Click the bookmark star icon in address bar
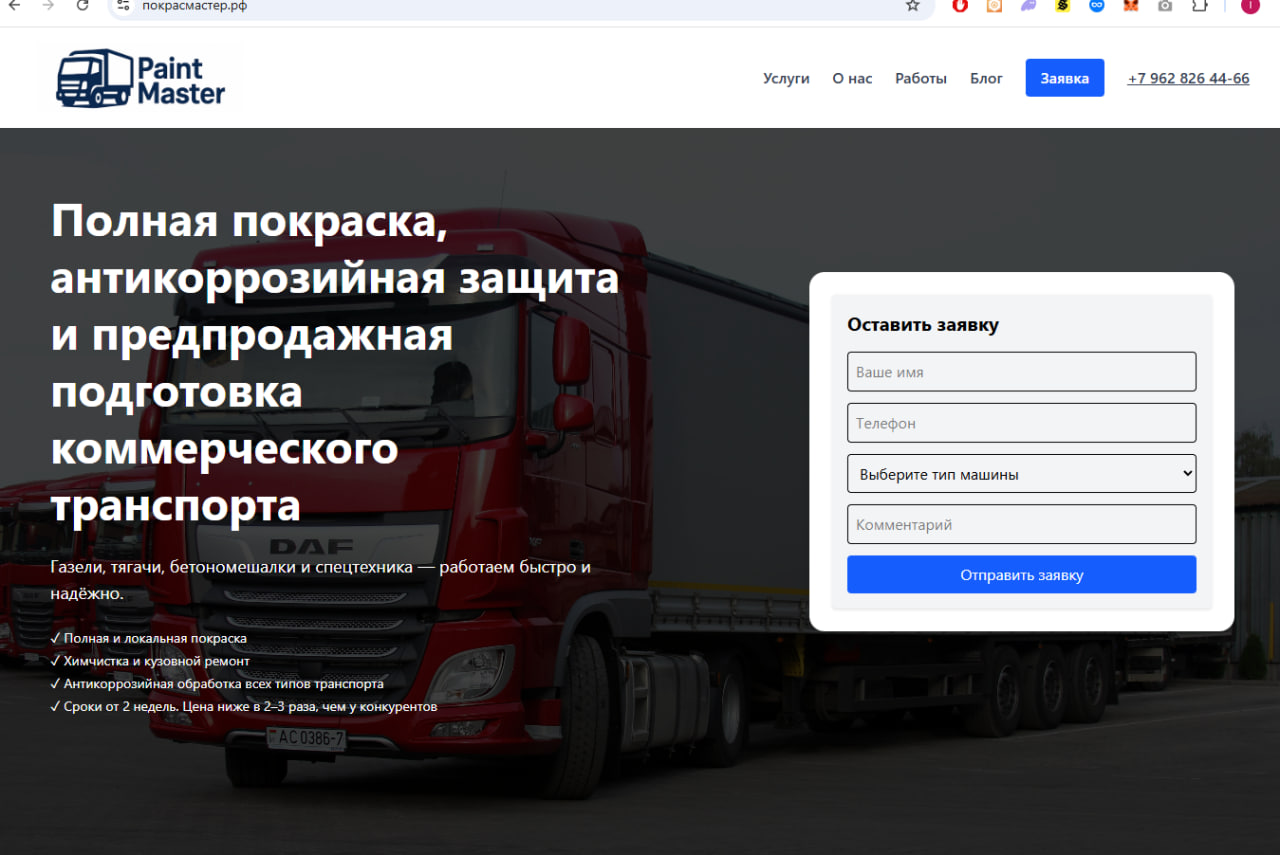Image resolution: width=1280 pixels, height=855 pixels. (x=911, y=5)
